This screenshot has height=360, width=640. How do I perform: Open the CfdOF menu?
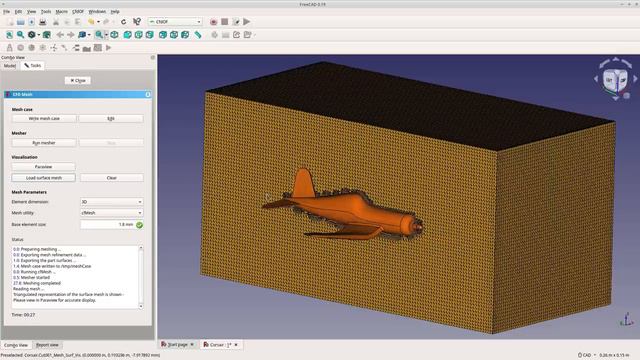point(78,11)
